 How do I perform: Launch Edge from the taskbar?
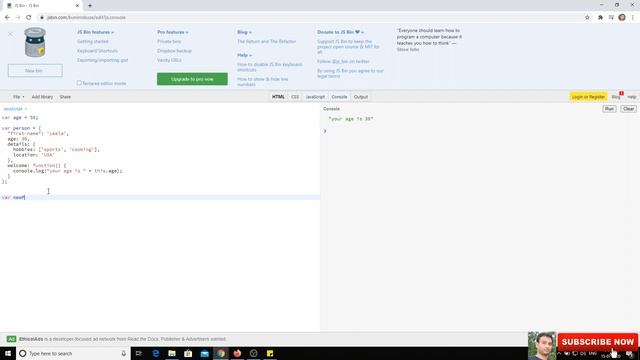tap(156, 353)
